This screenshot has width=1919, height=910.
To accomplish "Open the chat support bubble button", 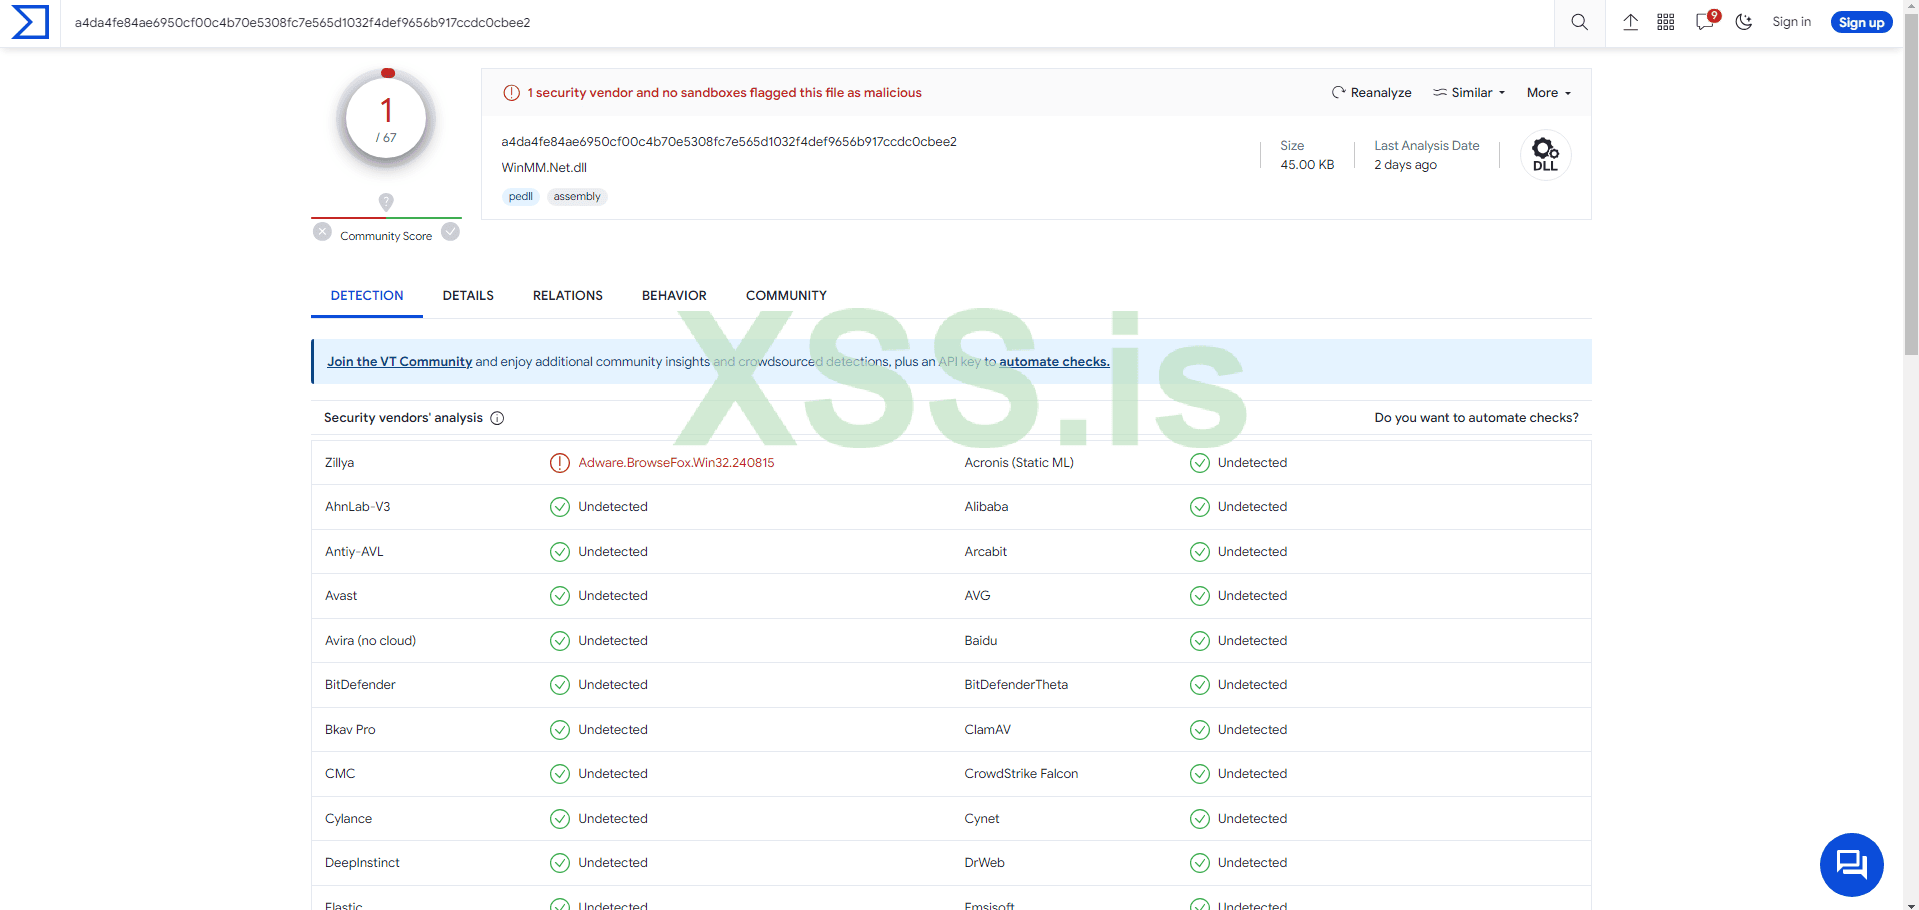I will 1852,865.
